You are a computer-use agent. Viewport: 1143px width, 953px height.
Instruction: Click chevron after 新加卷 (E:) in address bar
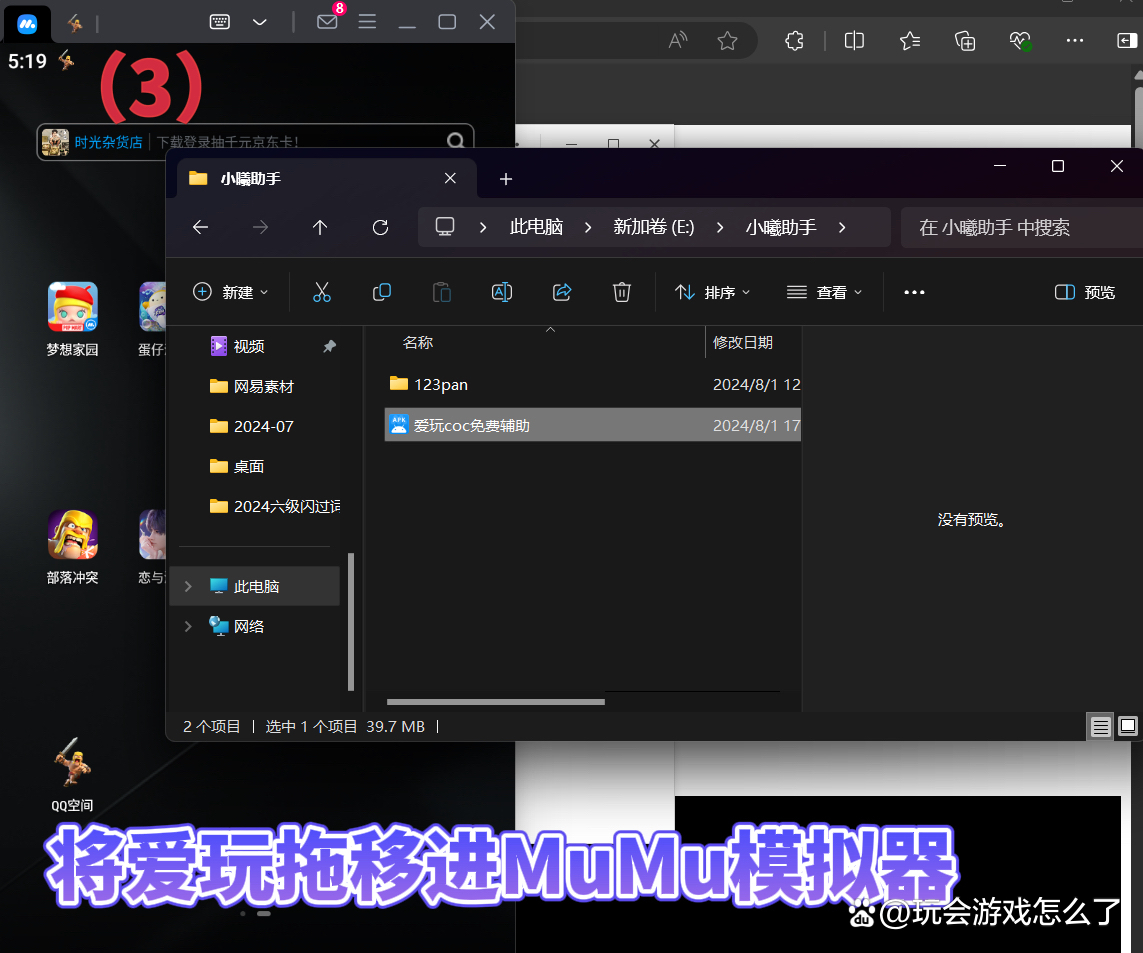point(720,227)
